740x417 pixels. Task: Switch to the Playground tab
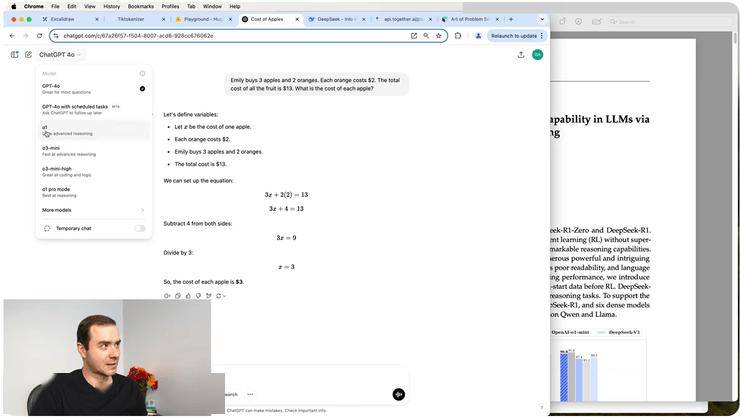[x=203, y=19]
